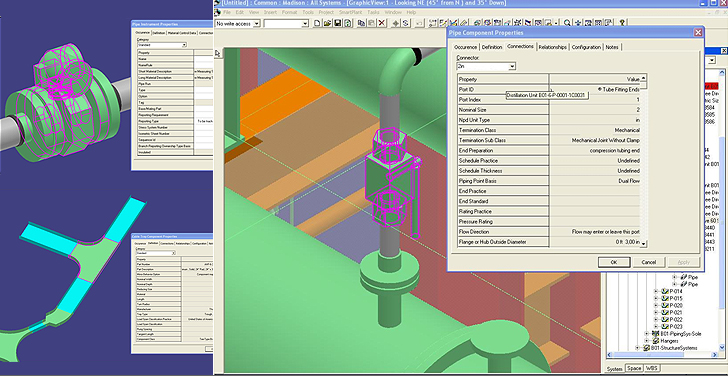Viewport: 728px width, 376px height.
Task: Click the Help toolbar icon at the far right
Action: (622, 23)
